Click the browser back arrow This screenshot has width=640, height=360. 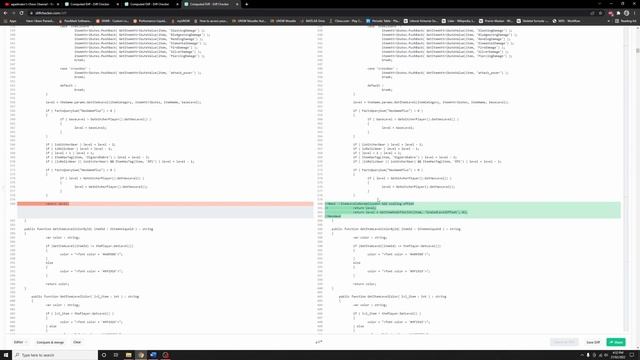(6, 13)
